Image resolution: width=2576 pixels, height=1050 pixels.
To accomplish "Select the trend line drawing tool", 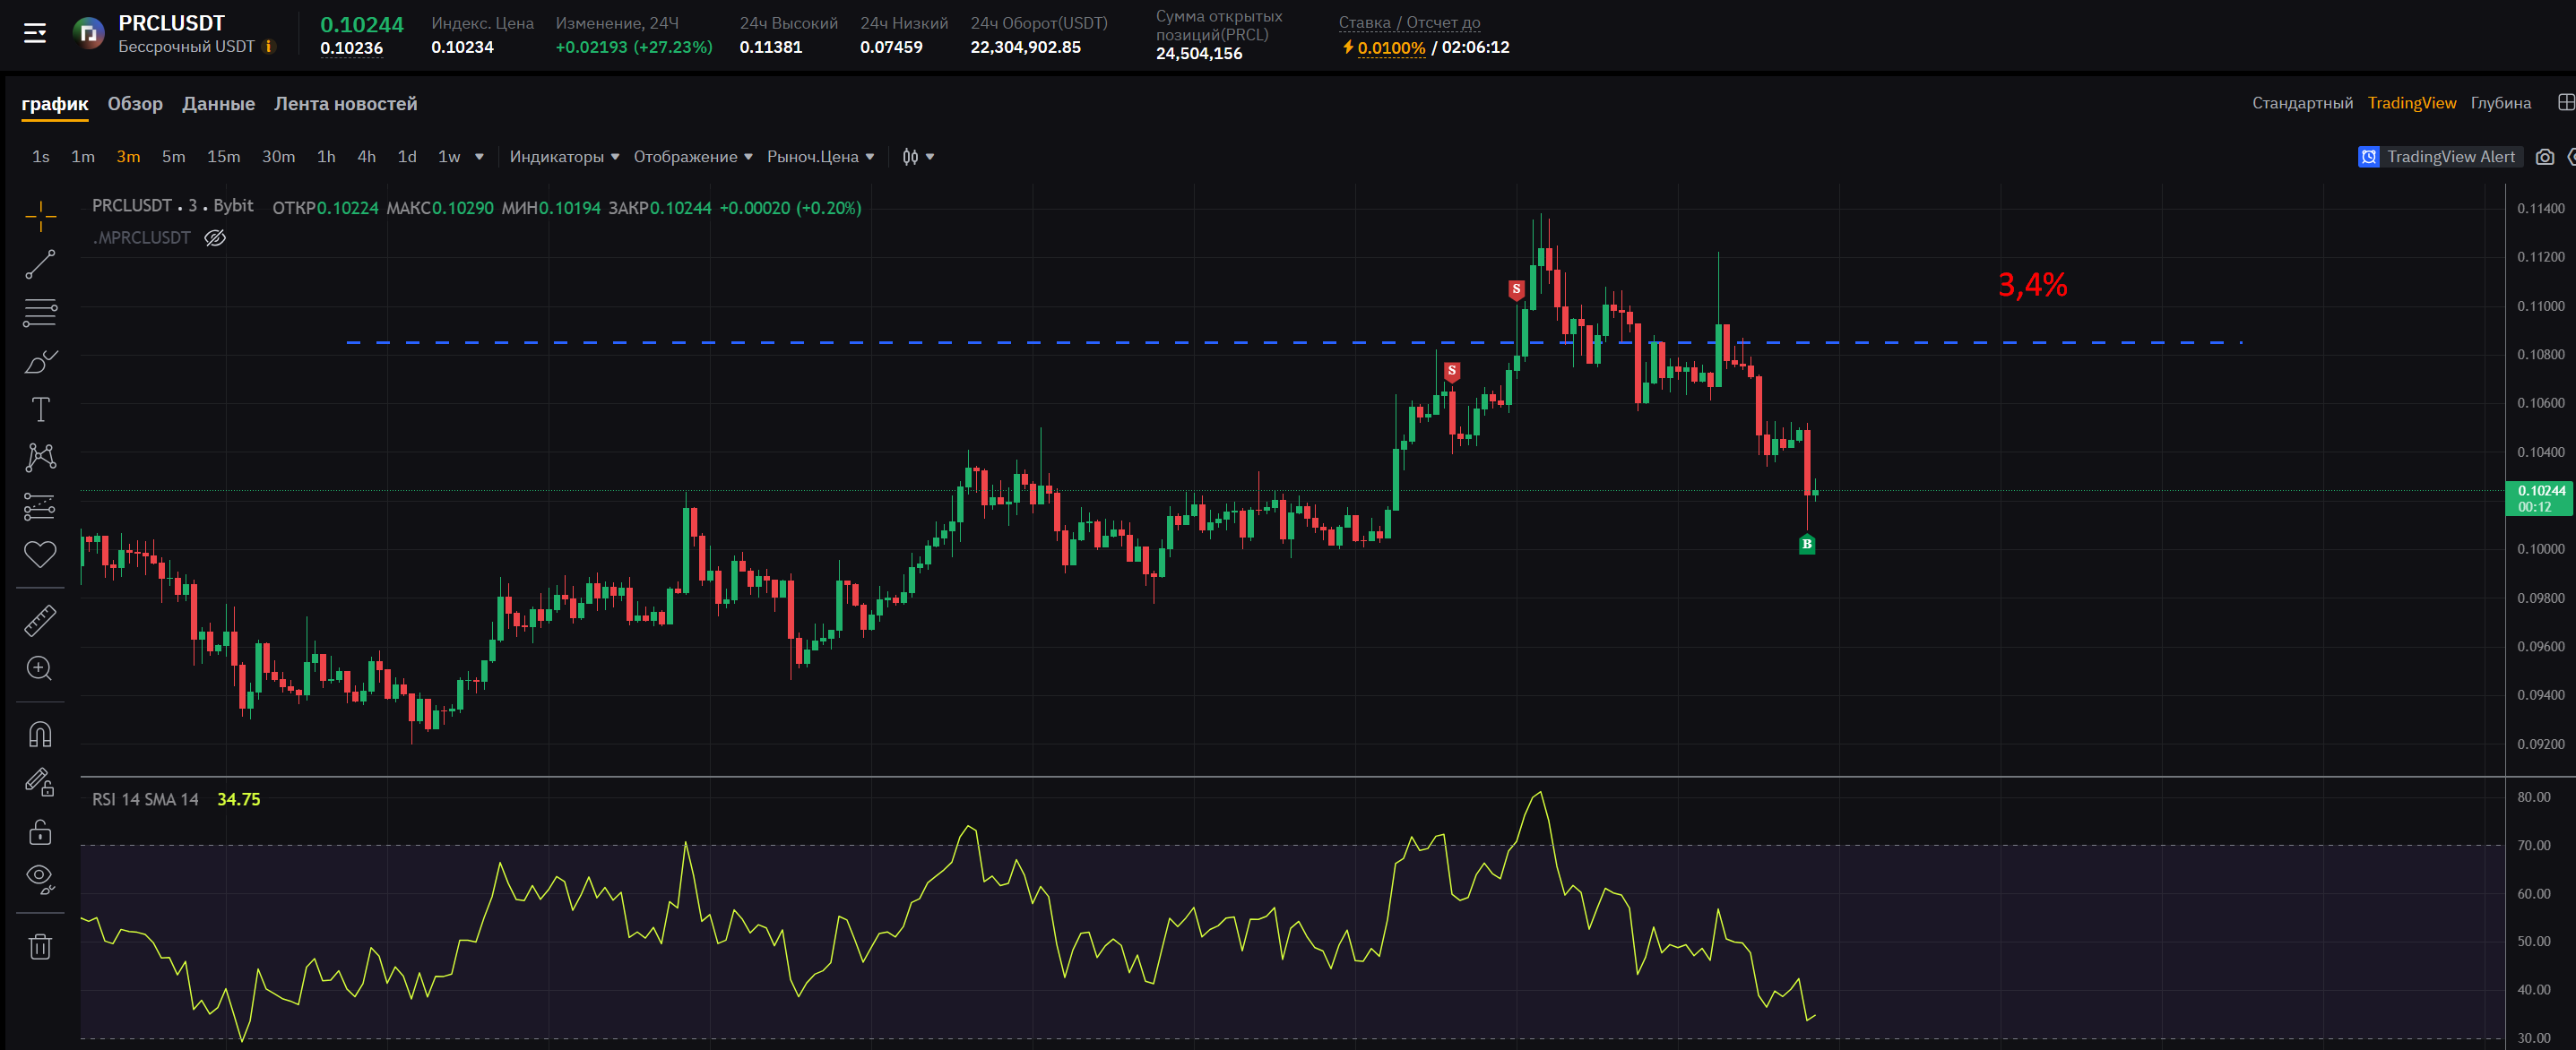I will 40,264.
